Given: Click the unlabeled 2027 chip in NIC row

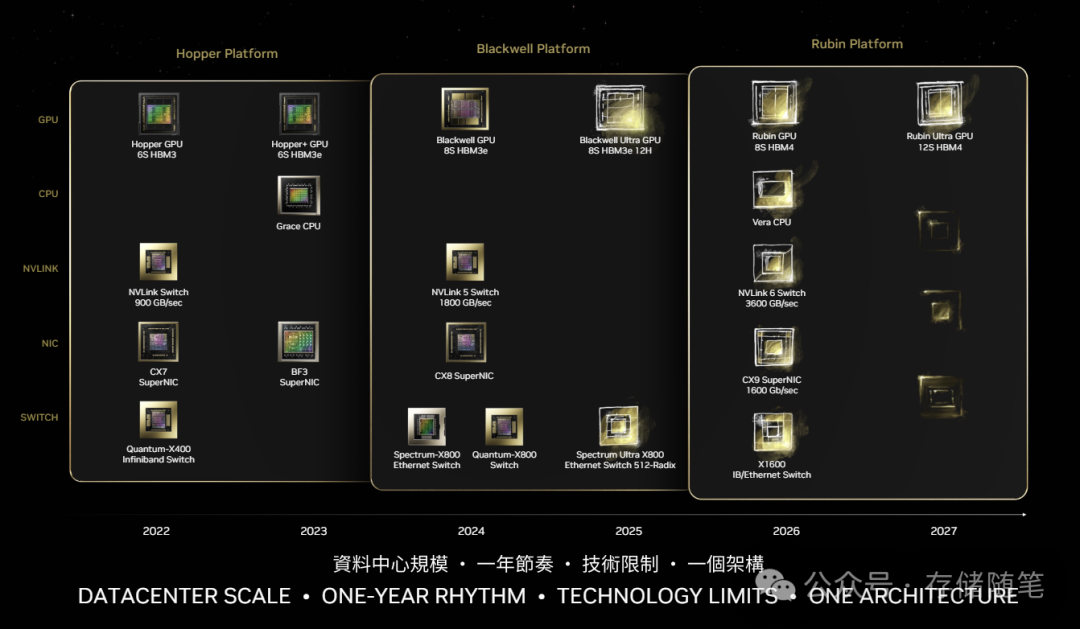Looking at the screenshot, I should (x=940, y=395).
